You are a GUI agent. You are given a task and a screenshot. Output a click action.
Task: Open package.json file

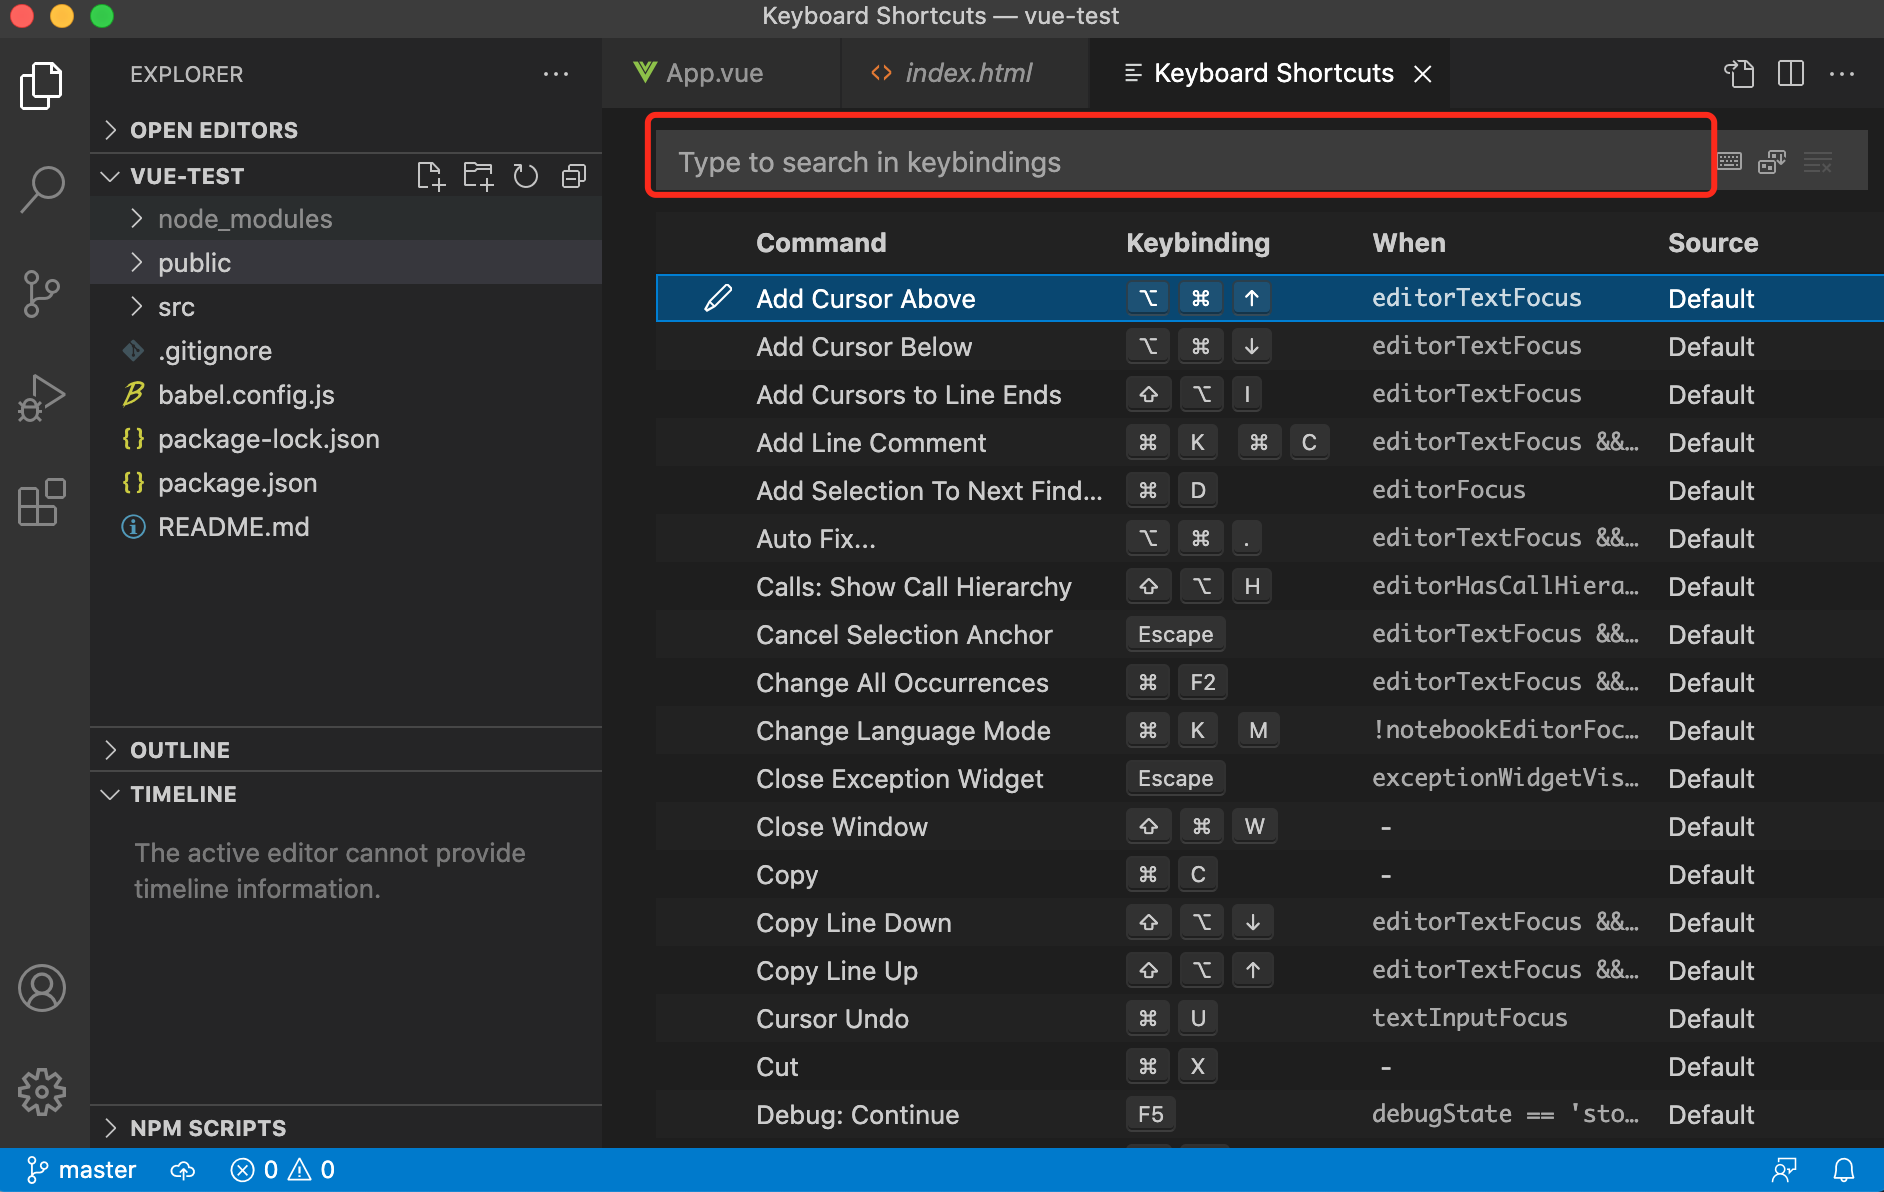[346, 483]
